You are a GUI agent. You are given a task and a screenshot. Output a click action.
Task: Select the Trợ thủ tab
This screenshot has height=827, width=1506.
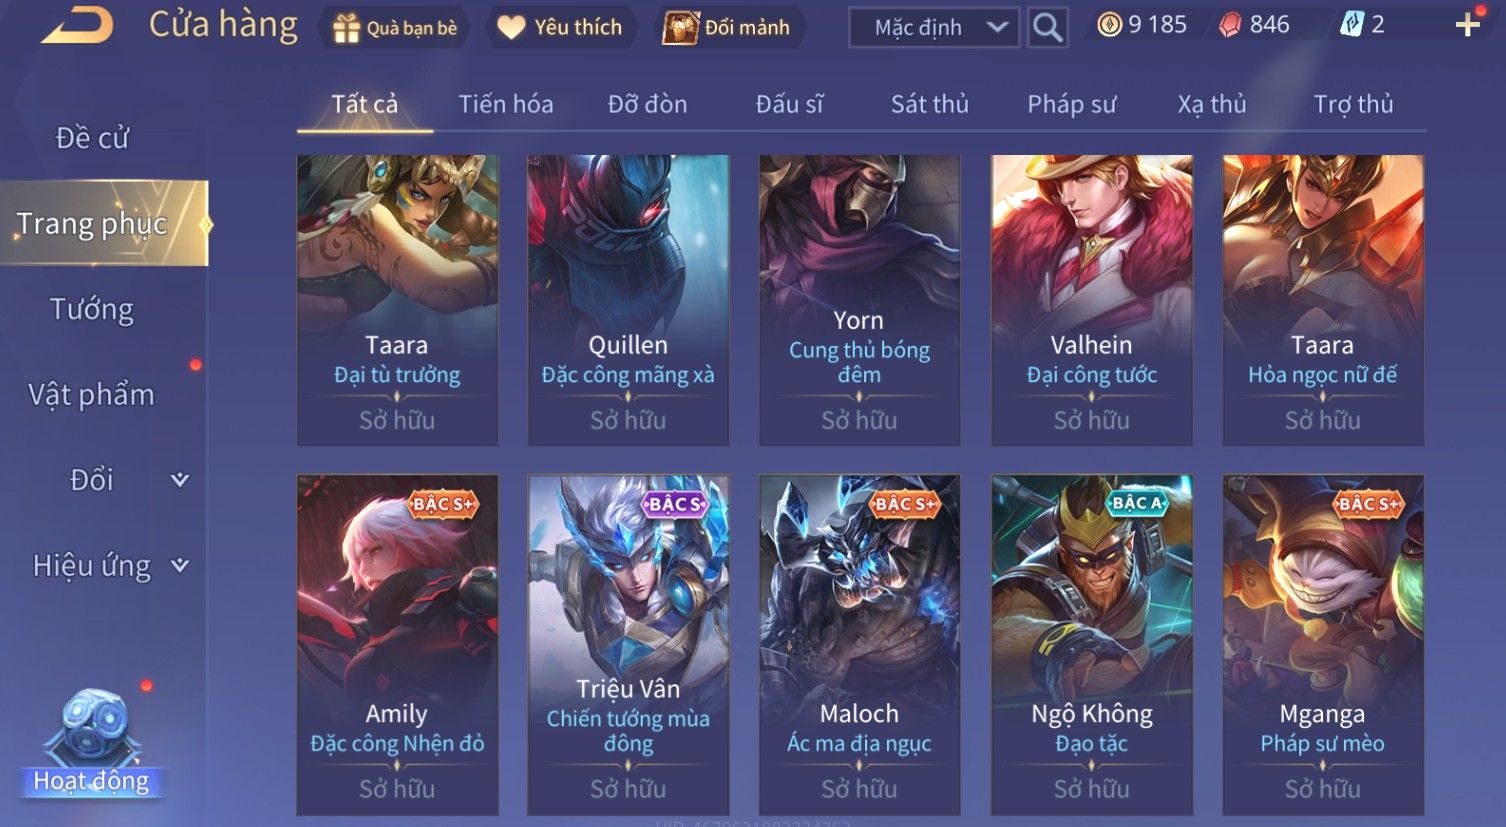[1353, 104]
